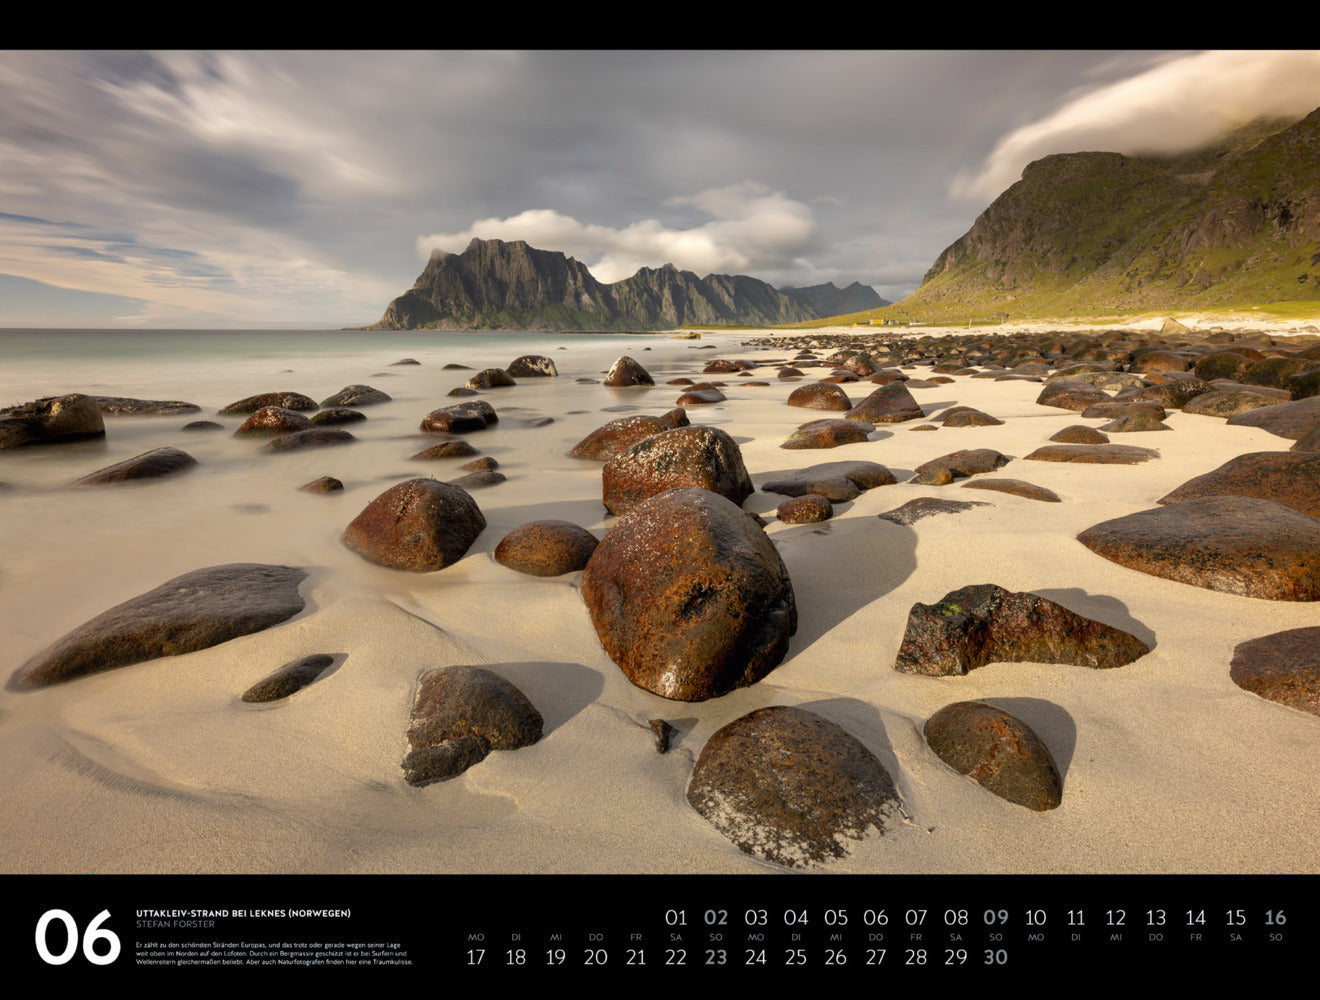Click the large month number 06
This screenshot has height=1000, width=1320.
(78, 938)
